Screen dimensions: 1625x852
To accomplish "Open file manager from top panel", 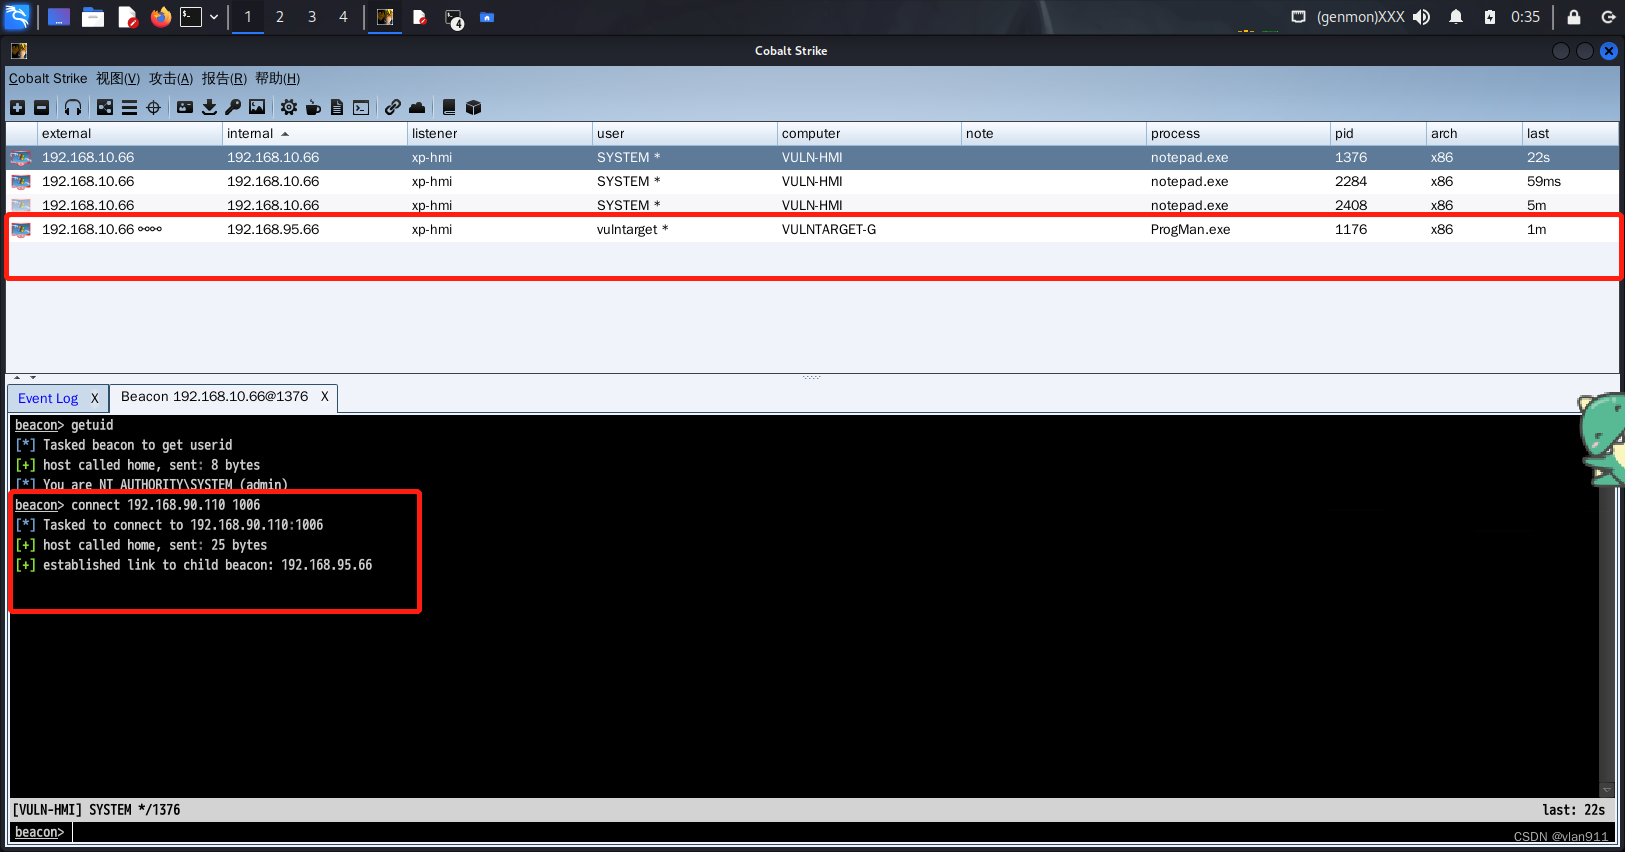I will pyautogui.click(x=93, y=17).
